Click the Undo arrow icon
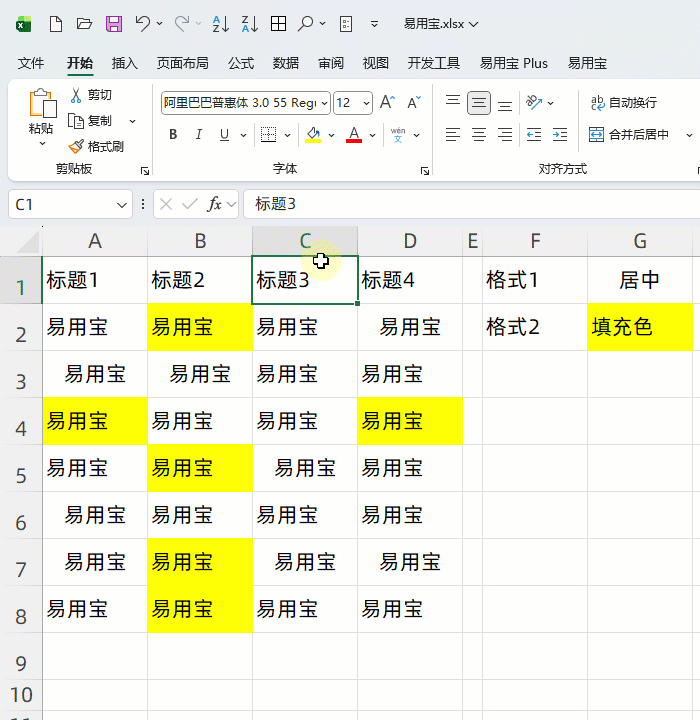The height and width of the screenshot is (720, 700). tap(143, 23)
